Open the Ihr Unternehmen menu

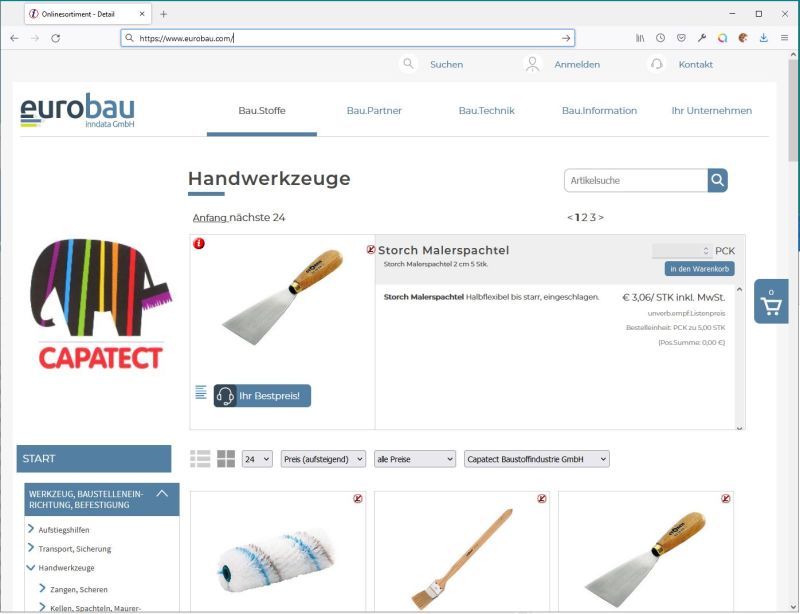point(712,111)
